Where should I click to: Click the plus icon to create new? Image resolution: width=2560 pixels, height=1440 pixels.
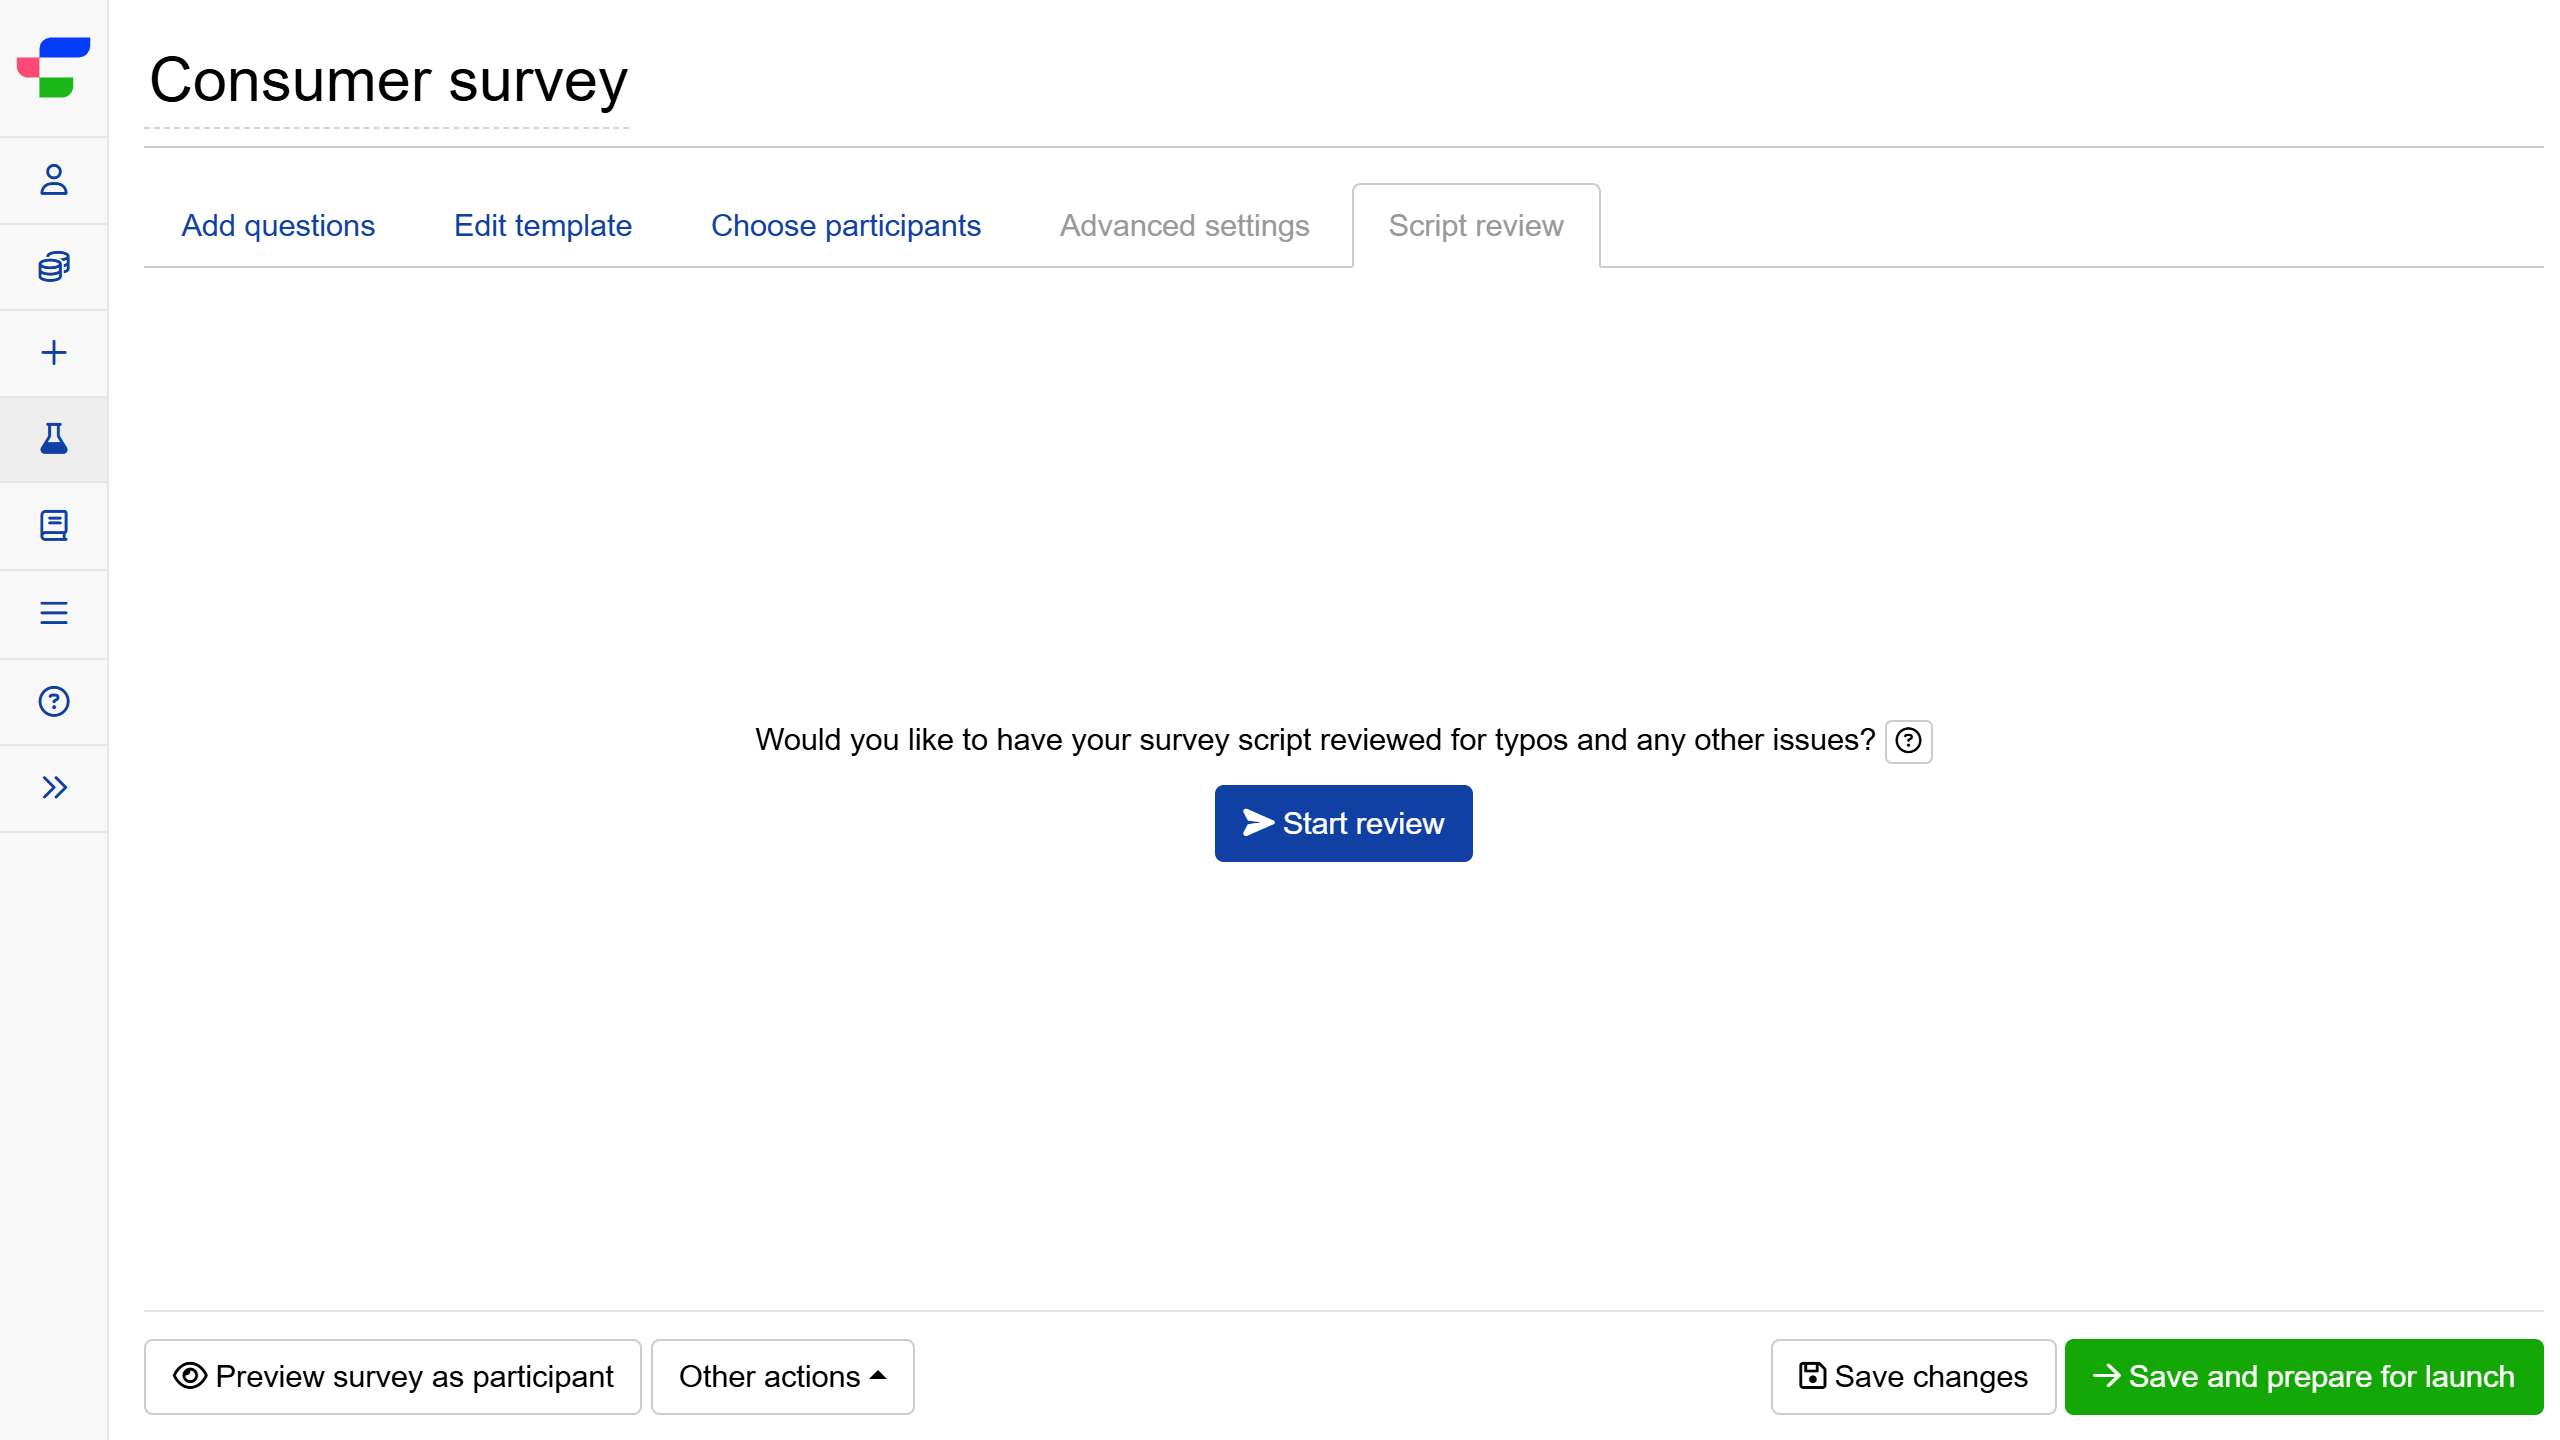tap(54, 353)
